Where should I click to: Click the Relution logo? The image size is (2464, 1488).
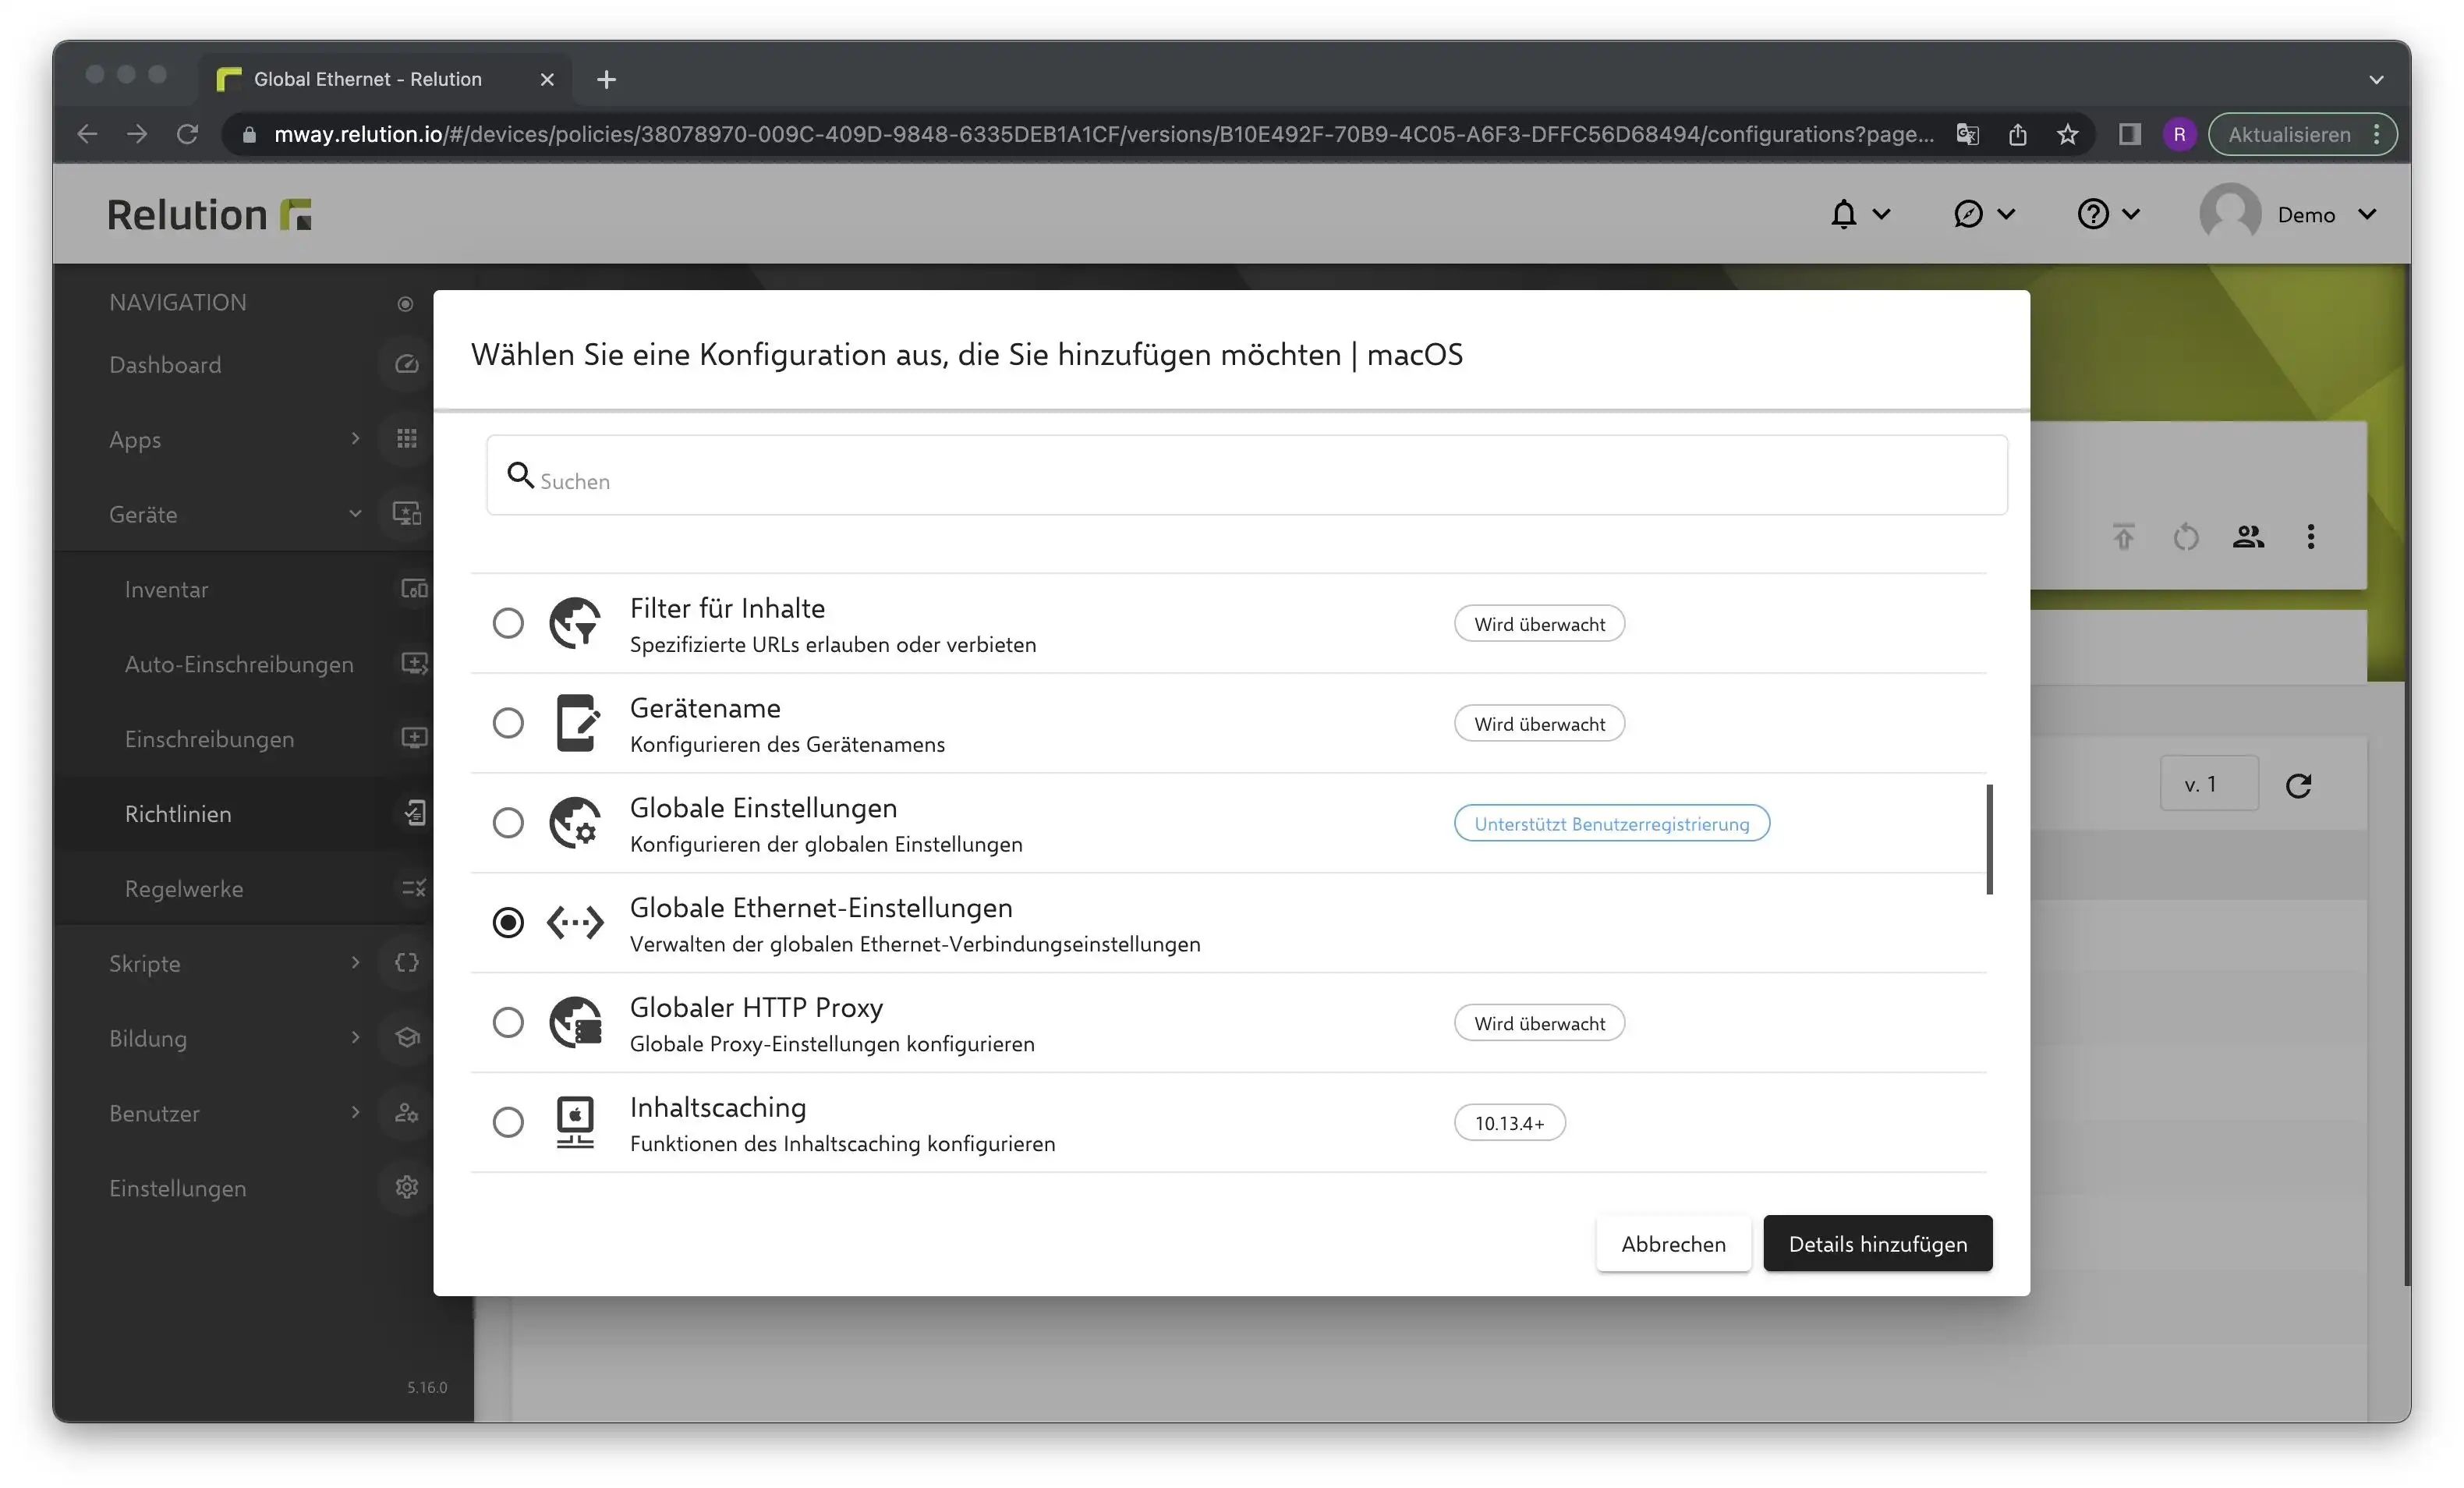pos(209,214)
